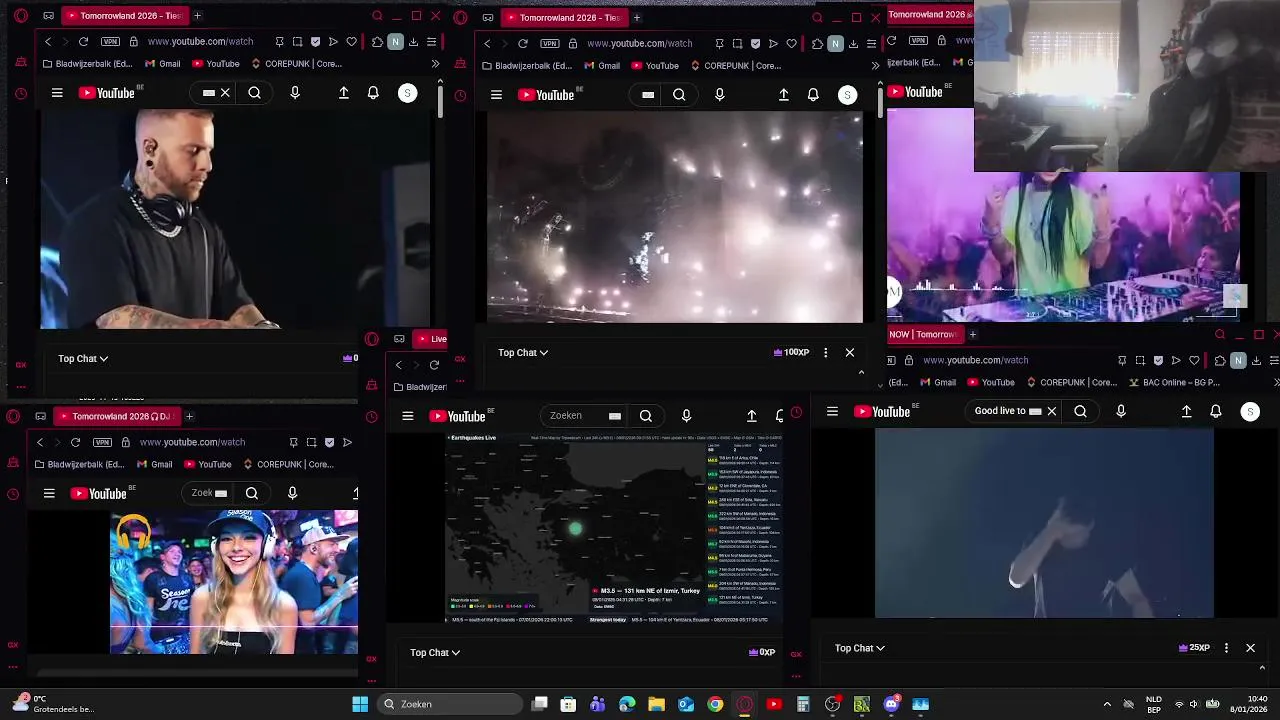
Task: Click the 25XP badge in the chat header
Action: [x=1194, y=648]
